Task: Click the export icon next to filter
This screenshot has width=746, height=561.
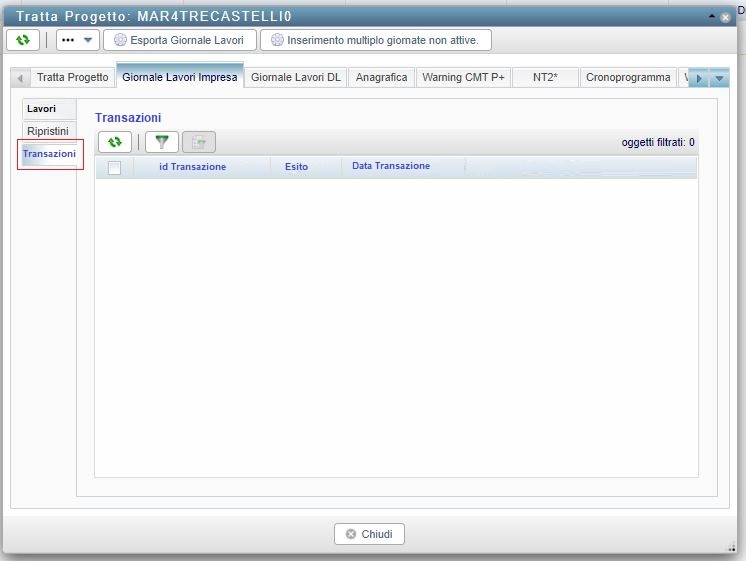Action: coord(198,143)
